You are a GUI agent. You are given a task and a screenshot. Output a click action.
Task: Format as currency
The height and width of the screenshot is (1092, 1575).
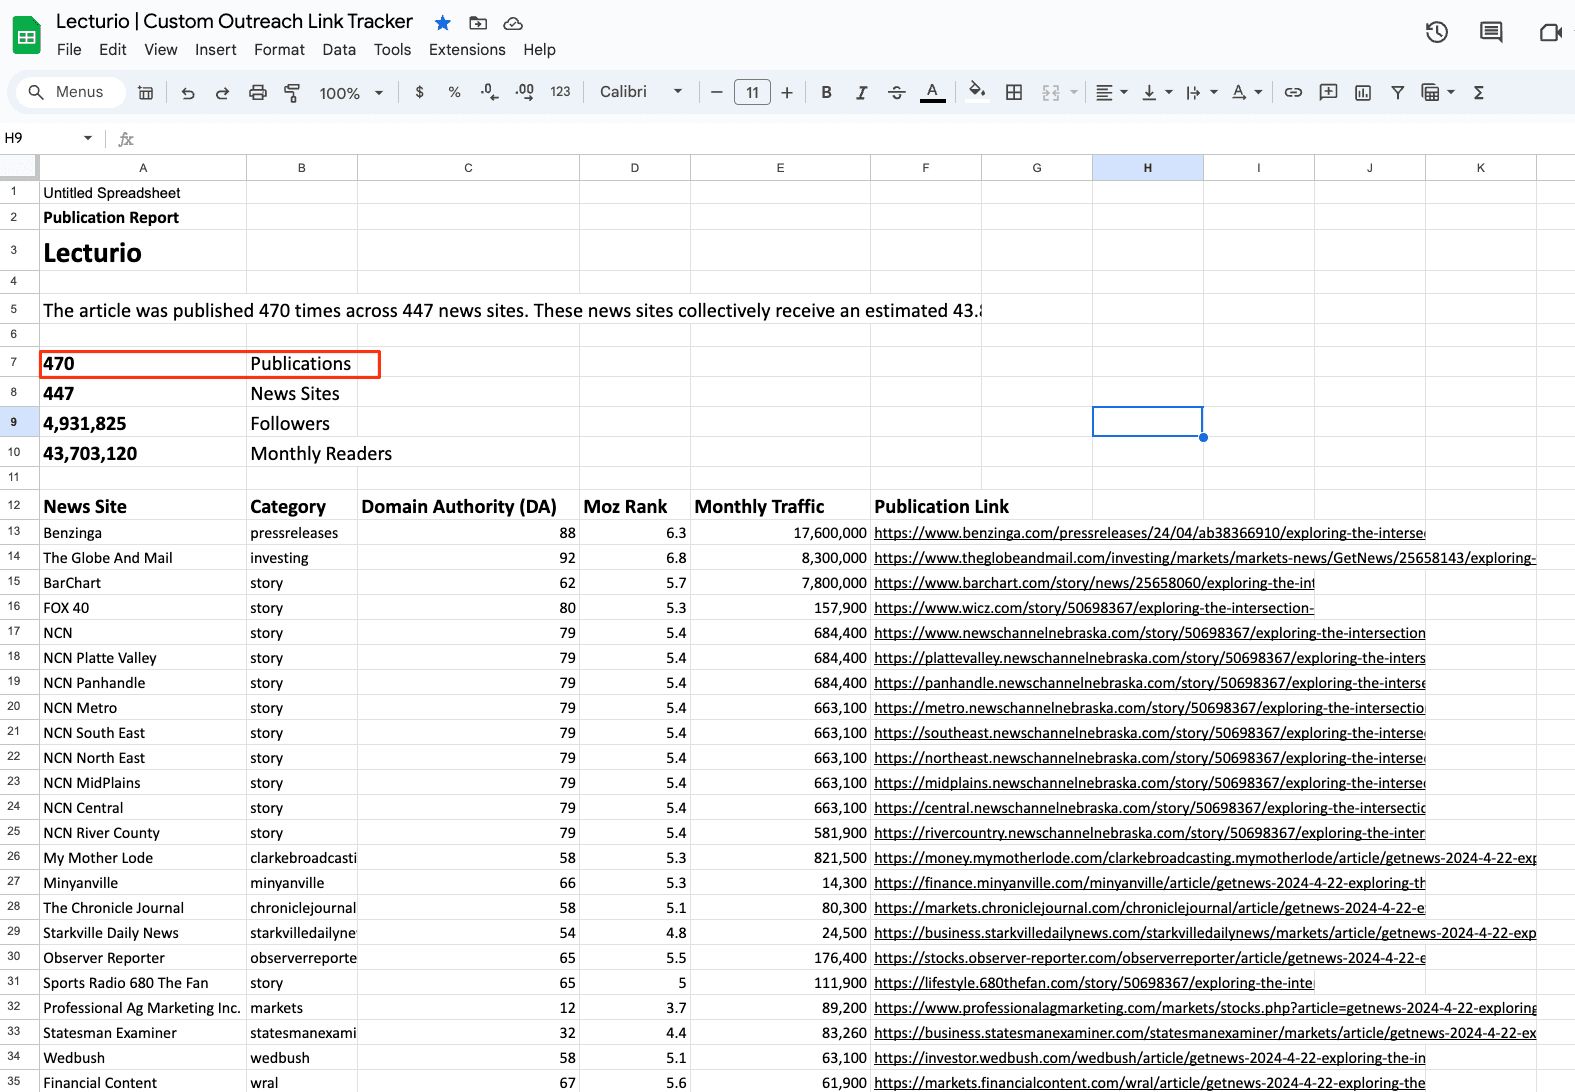[419, 92]
